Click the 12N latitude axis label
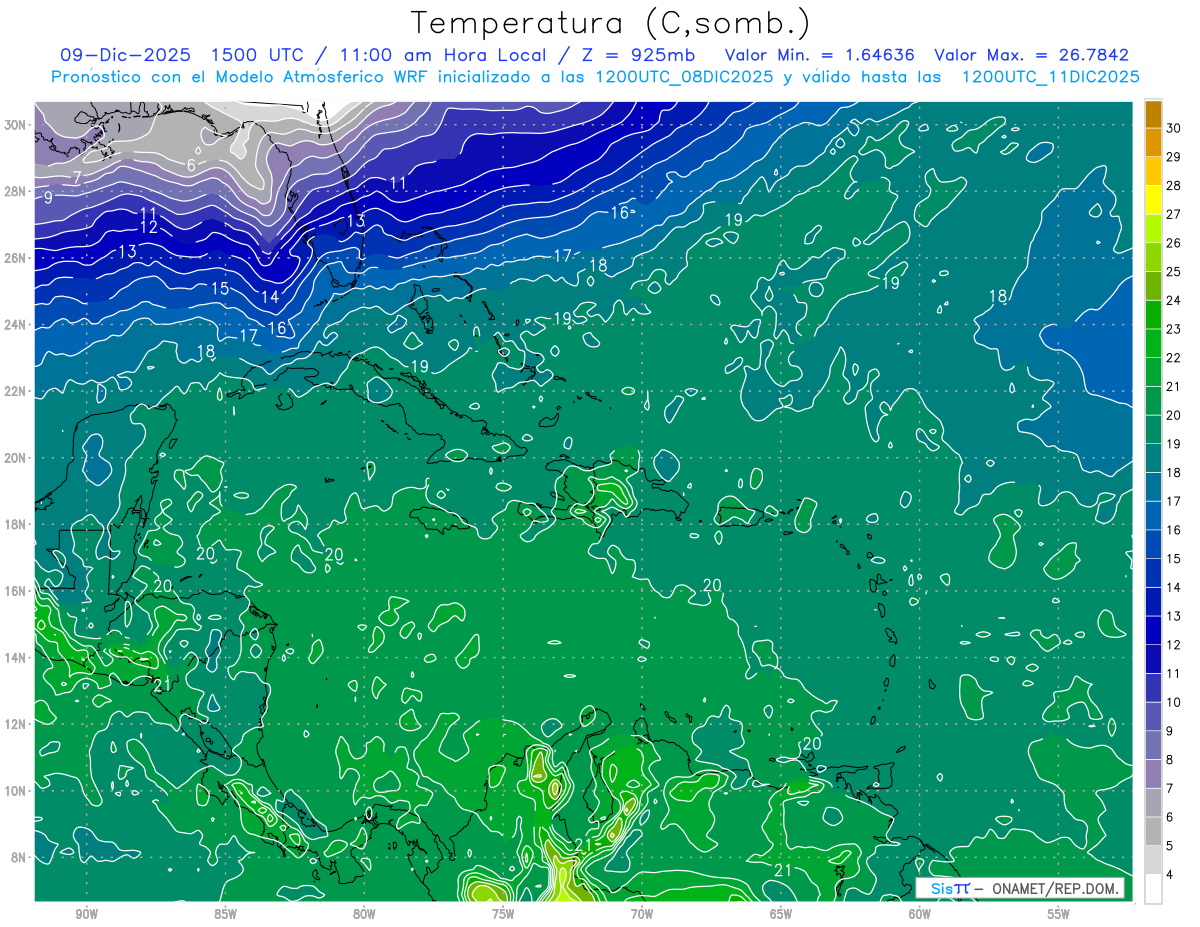1200x927 pixels. [17, 723]
